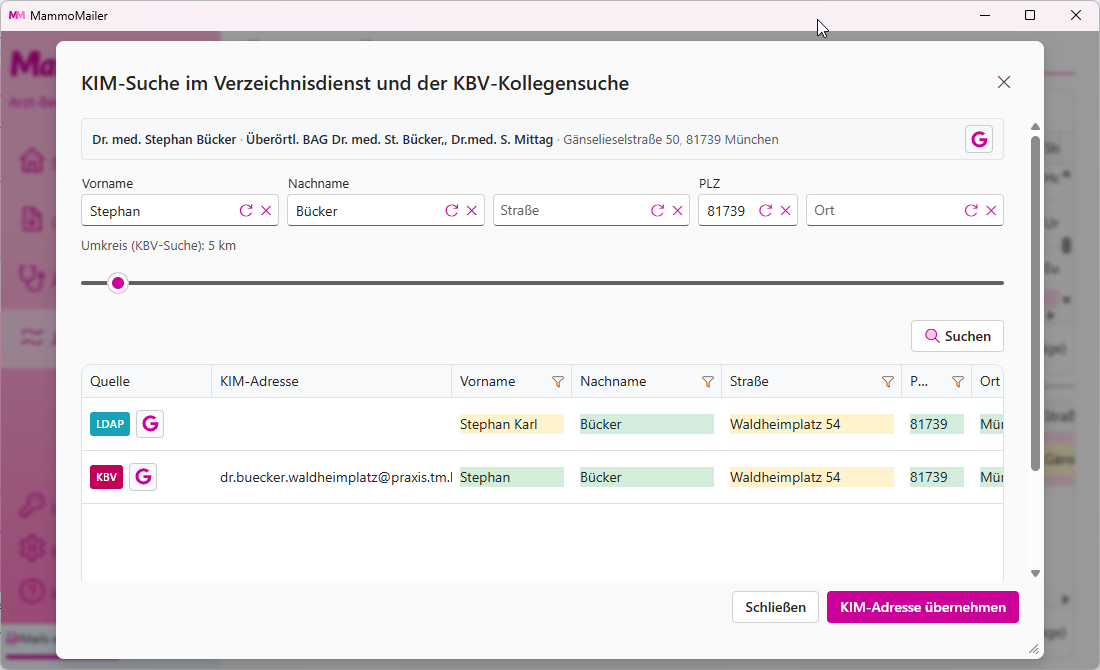The image size is (1100, 670).
Task: Click the Umkreis slider track at its middle
Action: (x=542, y=283)
